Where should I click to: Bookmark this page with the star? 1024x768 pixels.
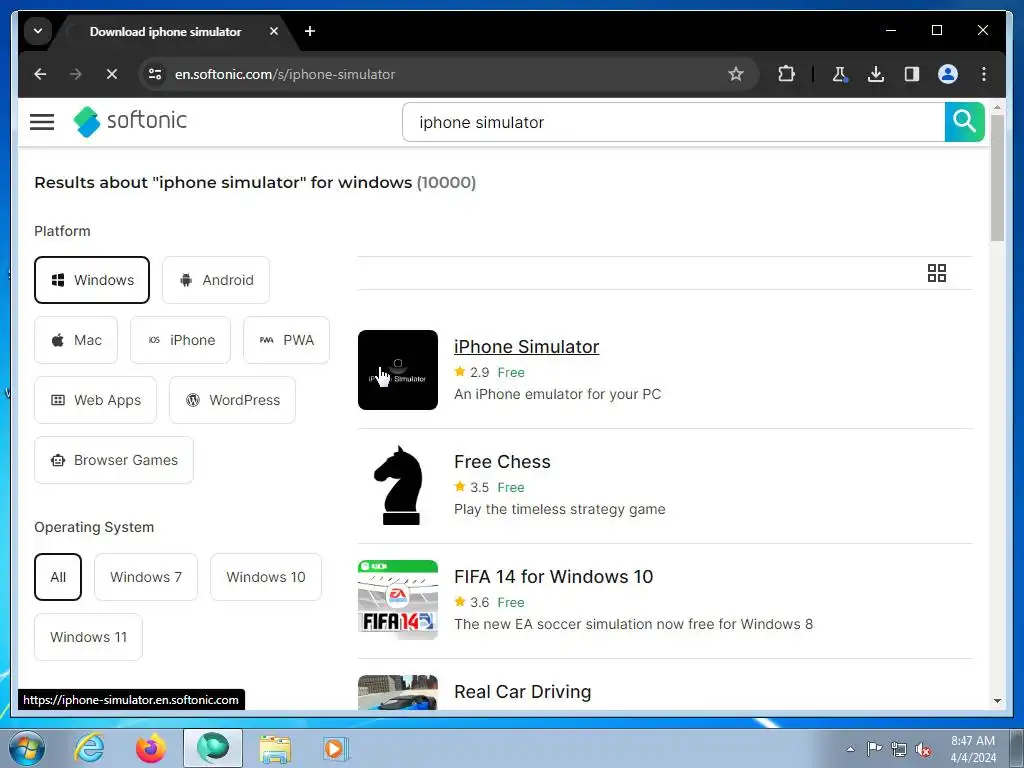[x=736, y=74]
